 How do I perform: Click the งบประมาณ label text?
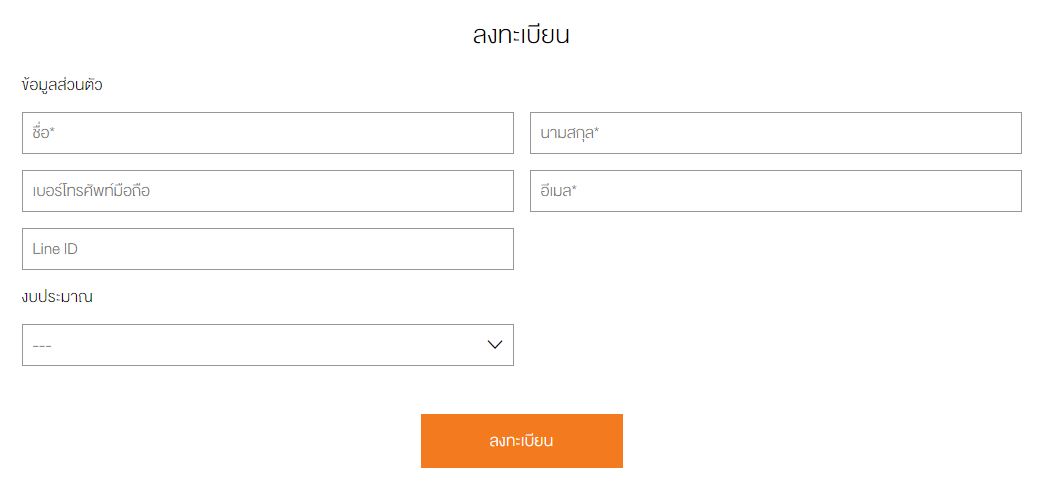point(64,297)
